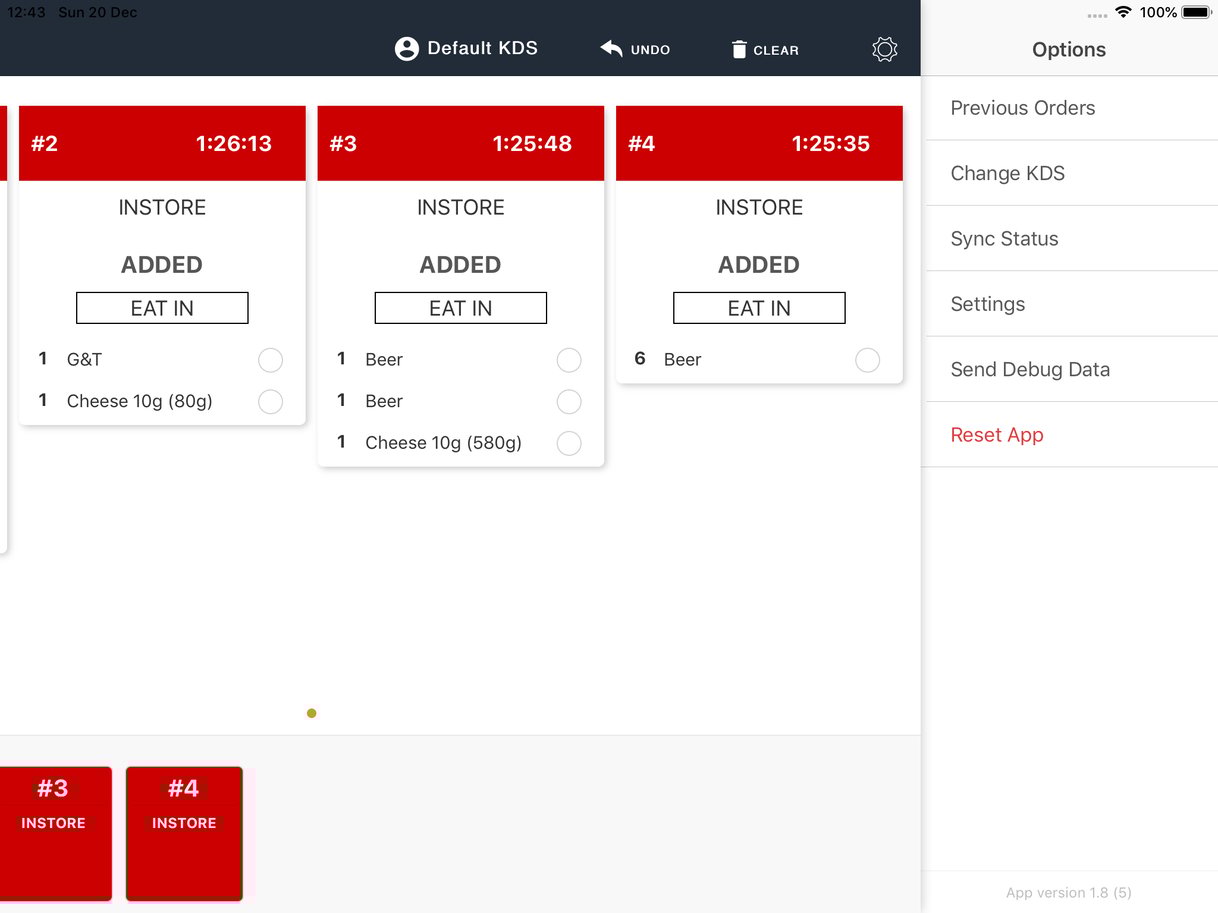Mark the G&T item as completed
The width and height of the screenshot is (1218, 913).
pyautogui.click(x=270, y=360)
